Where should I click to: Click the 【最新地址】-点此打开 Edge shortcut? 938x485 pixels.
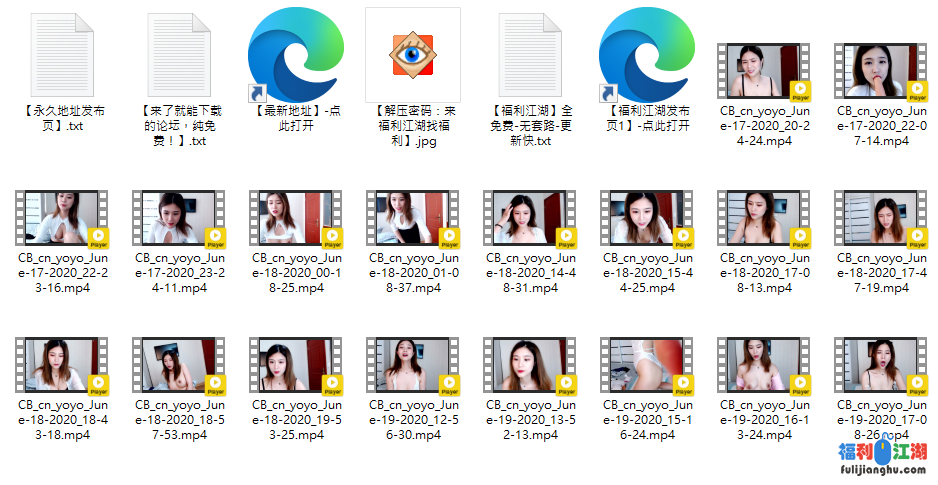tap(296, 54)
